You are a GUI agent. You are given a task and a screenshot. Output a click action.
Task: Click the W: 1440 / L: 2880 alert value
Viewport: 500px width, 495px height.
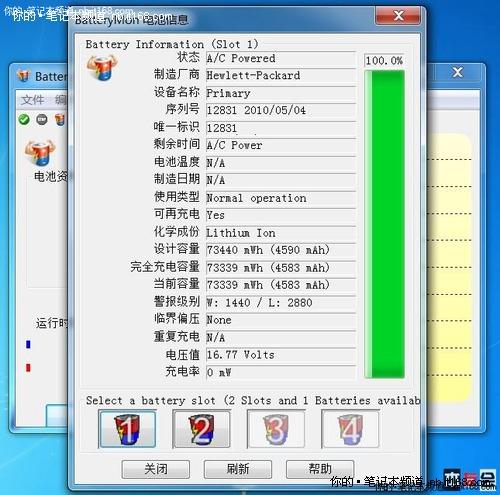pyautogui.click(x=281, y=303)
